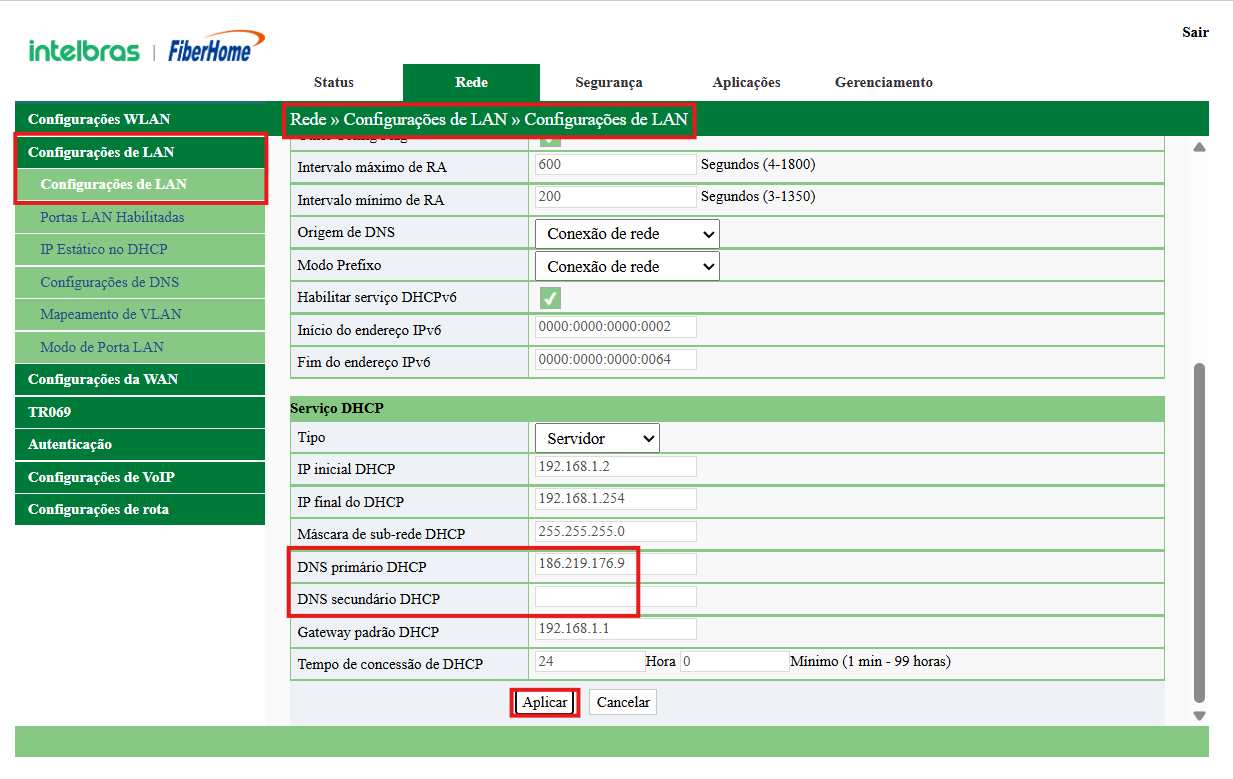1233x779 pixels.
Task: Expand the Modo Prefixo dropdown
Action: (x=627, y=267)
